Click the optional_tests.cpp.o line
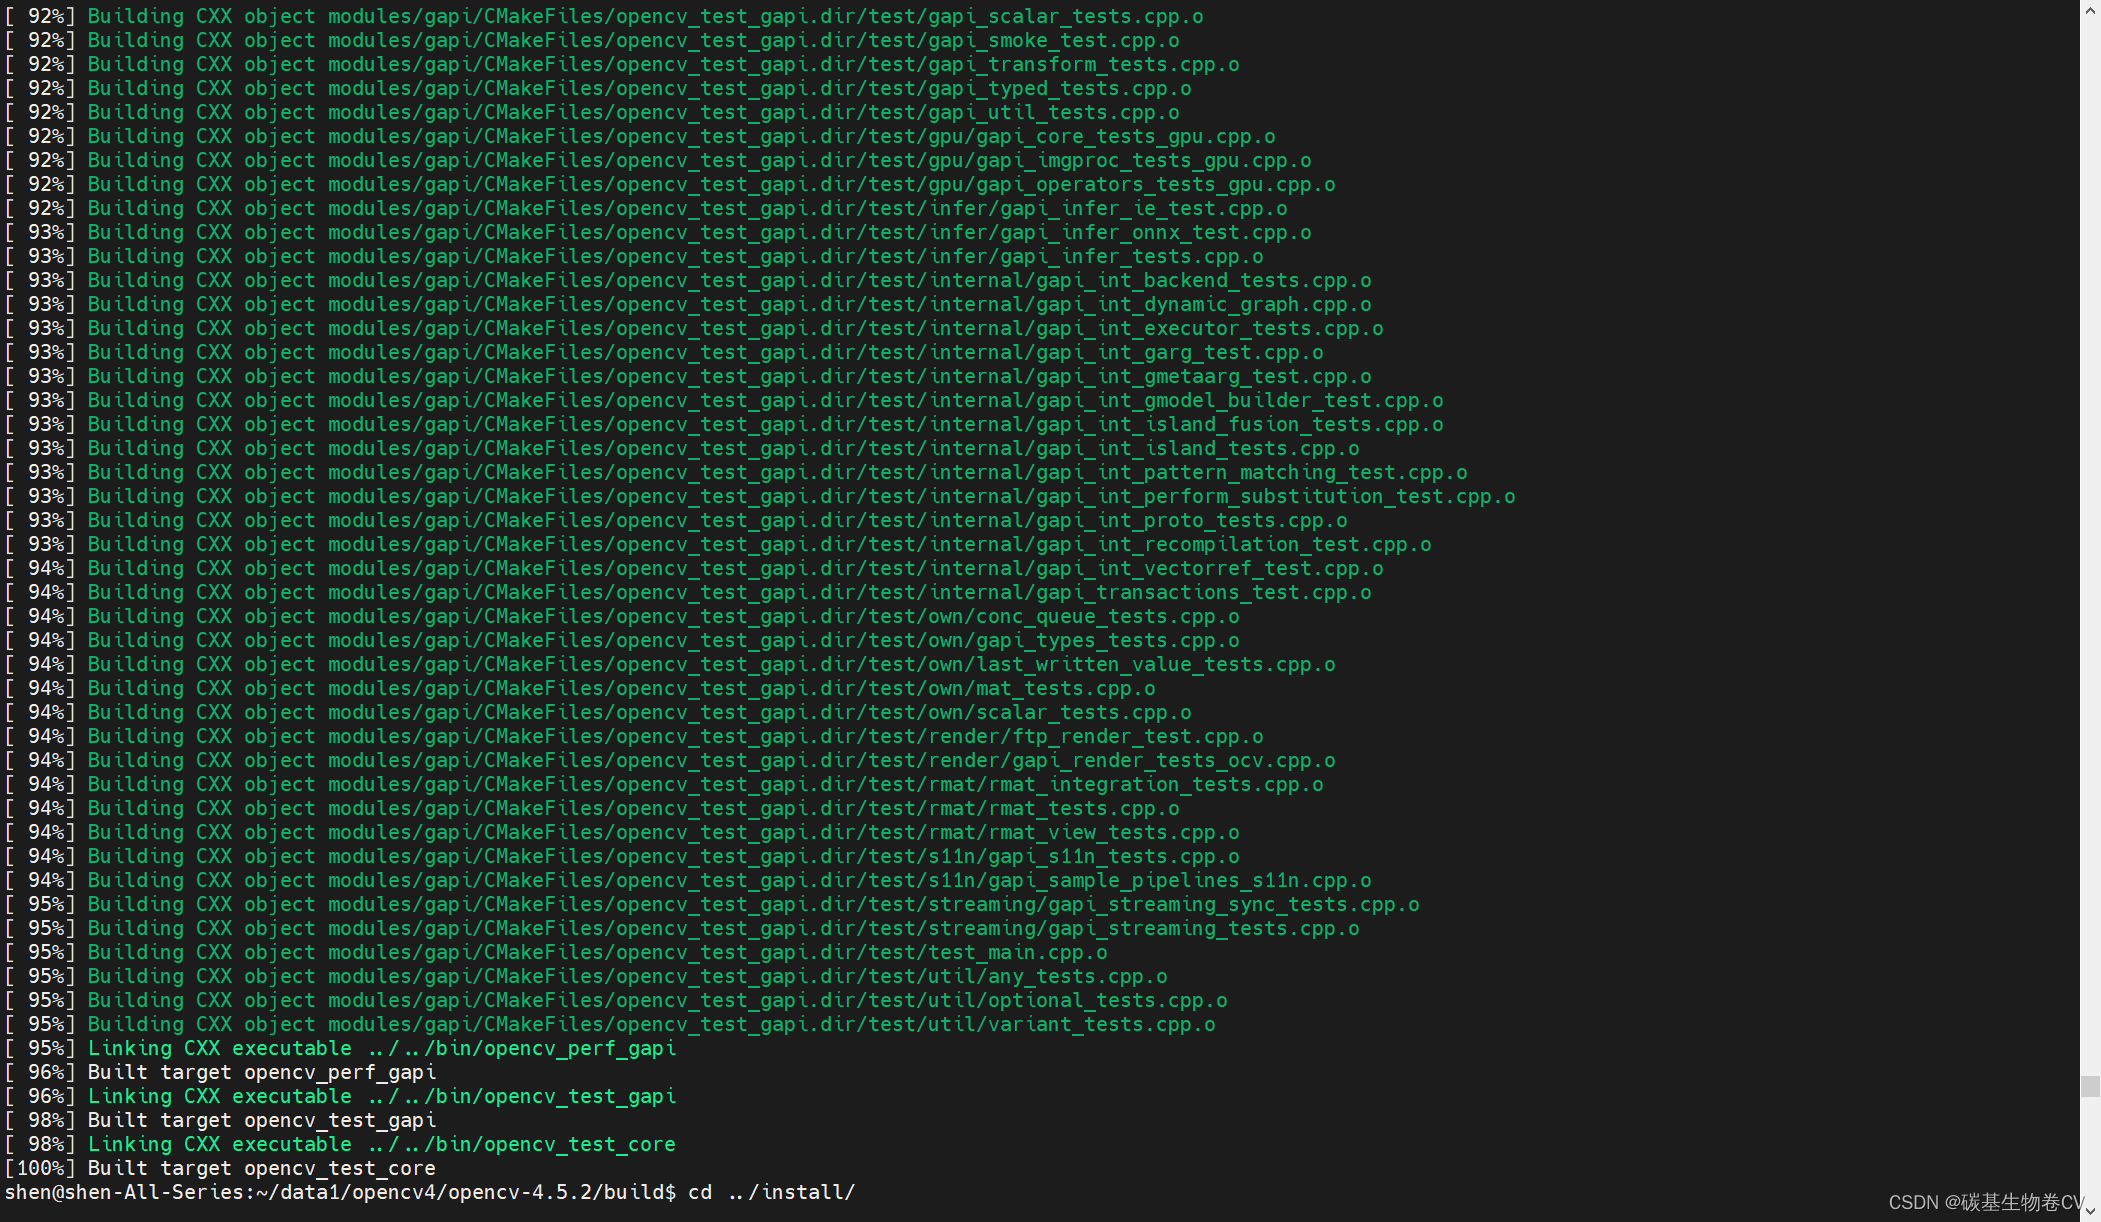2101x1222 pixels. [616, 1001]
